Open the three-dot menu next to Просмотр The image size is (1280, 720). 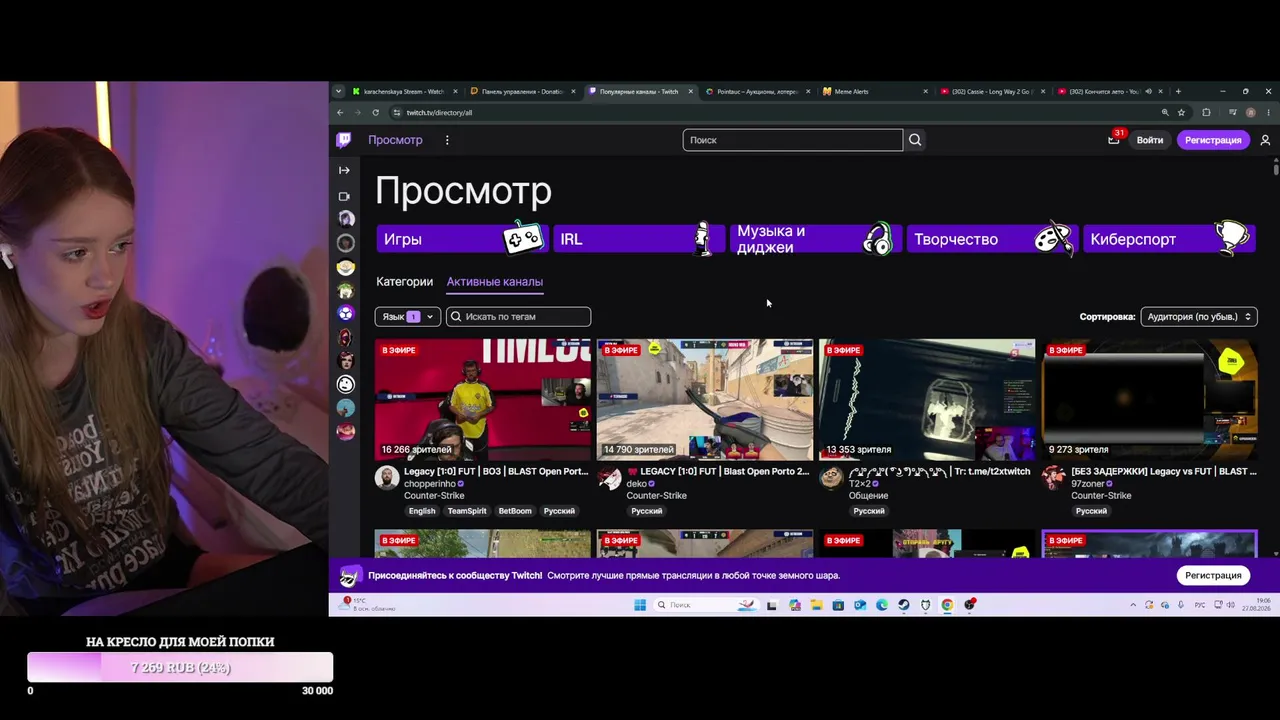pyautogui.click(x=447, y=140)
